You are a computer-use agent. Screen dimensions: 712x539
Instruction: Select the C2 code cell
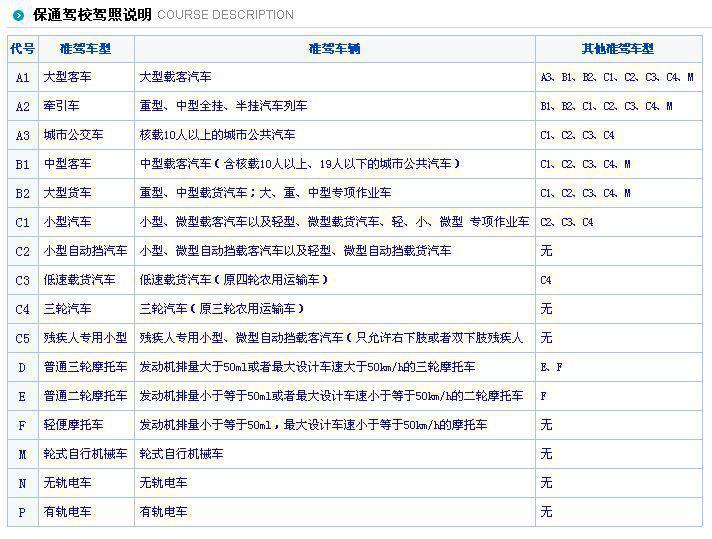click(x=23, y=252)
